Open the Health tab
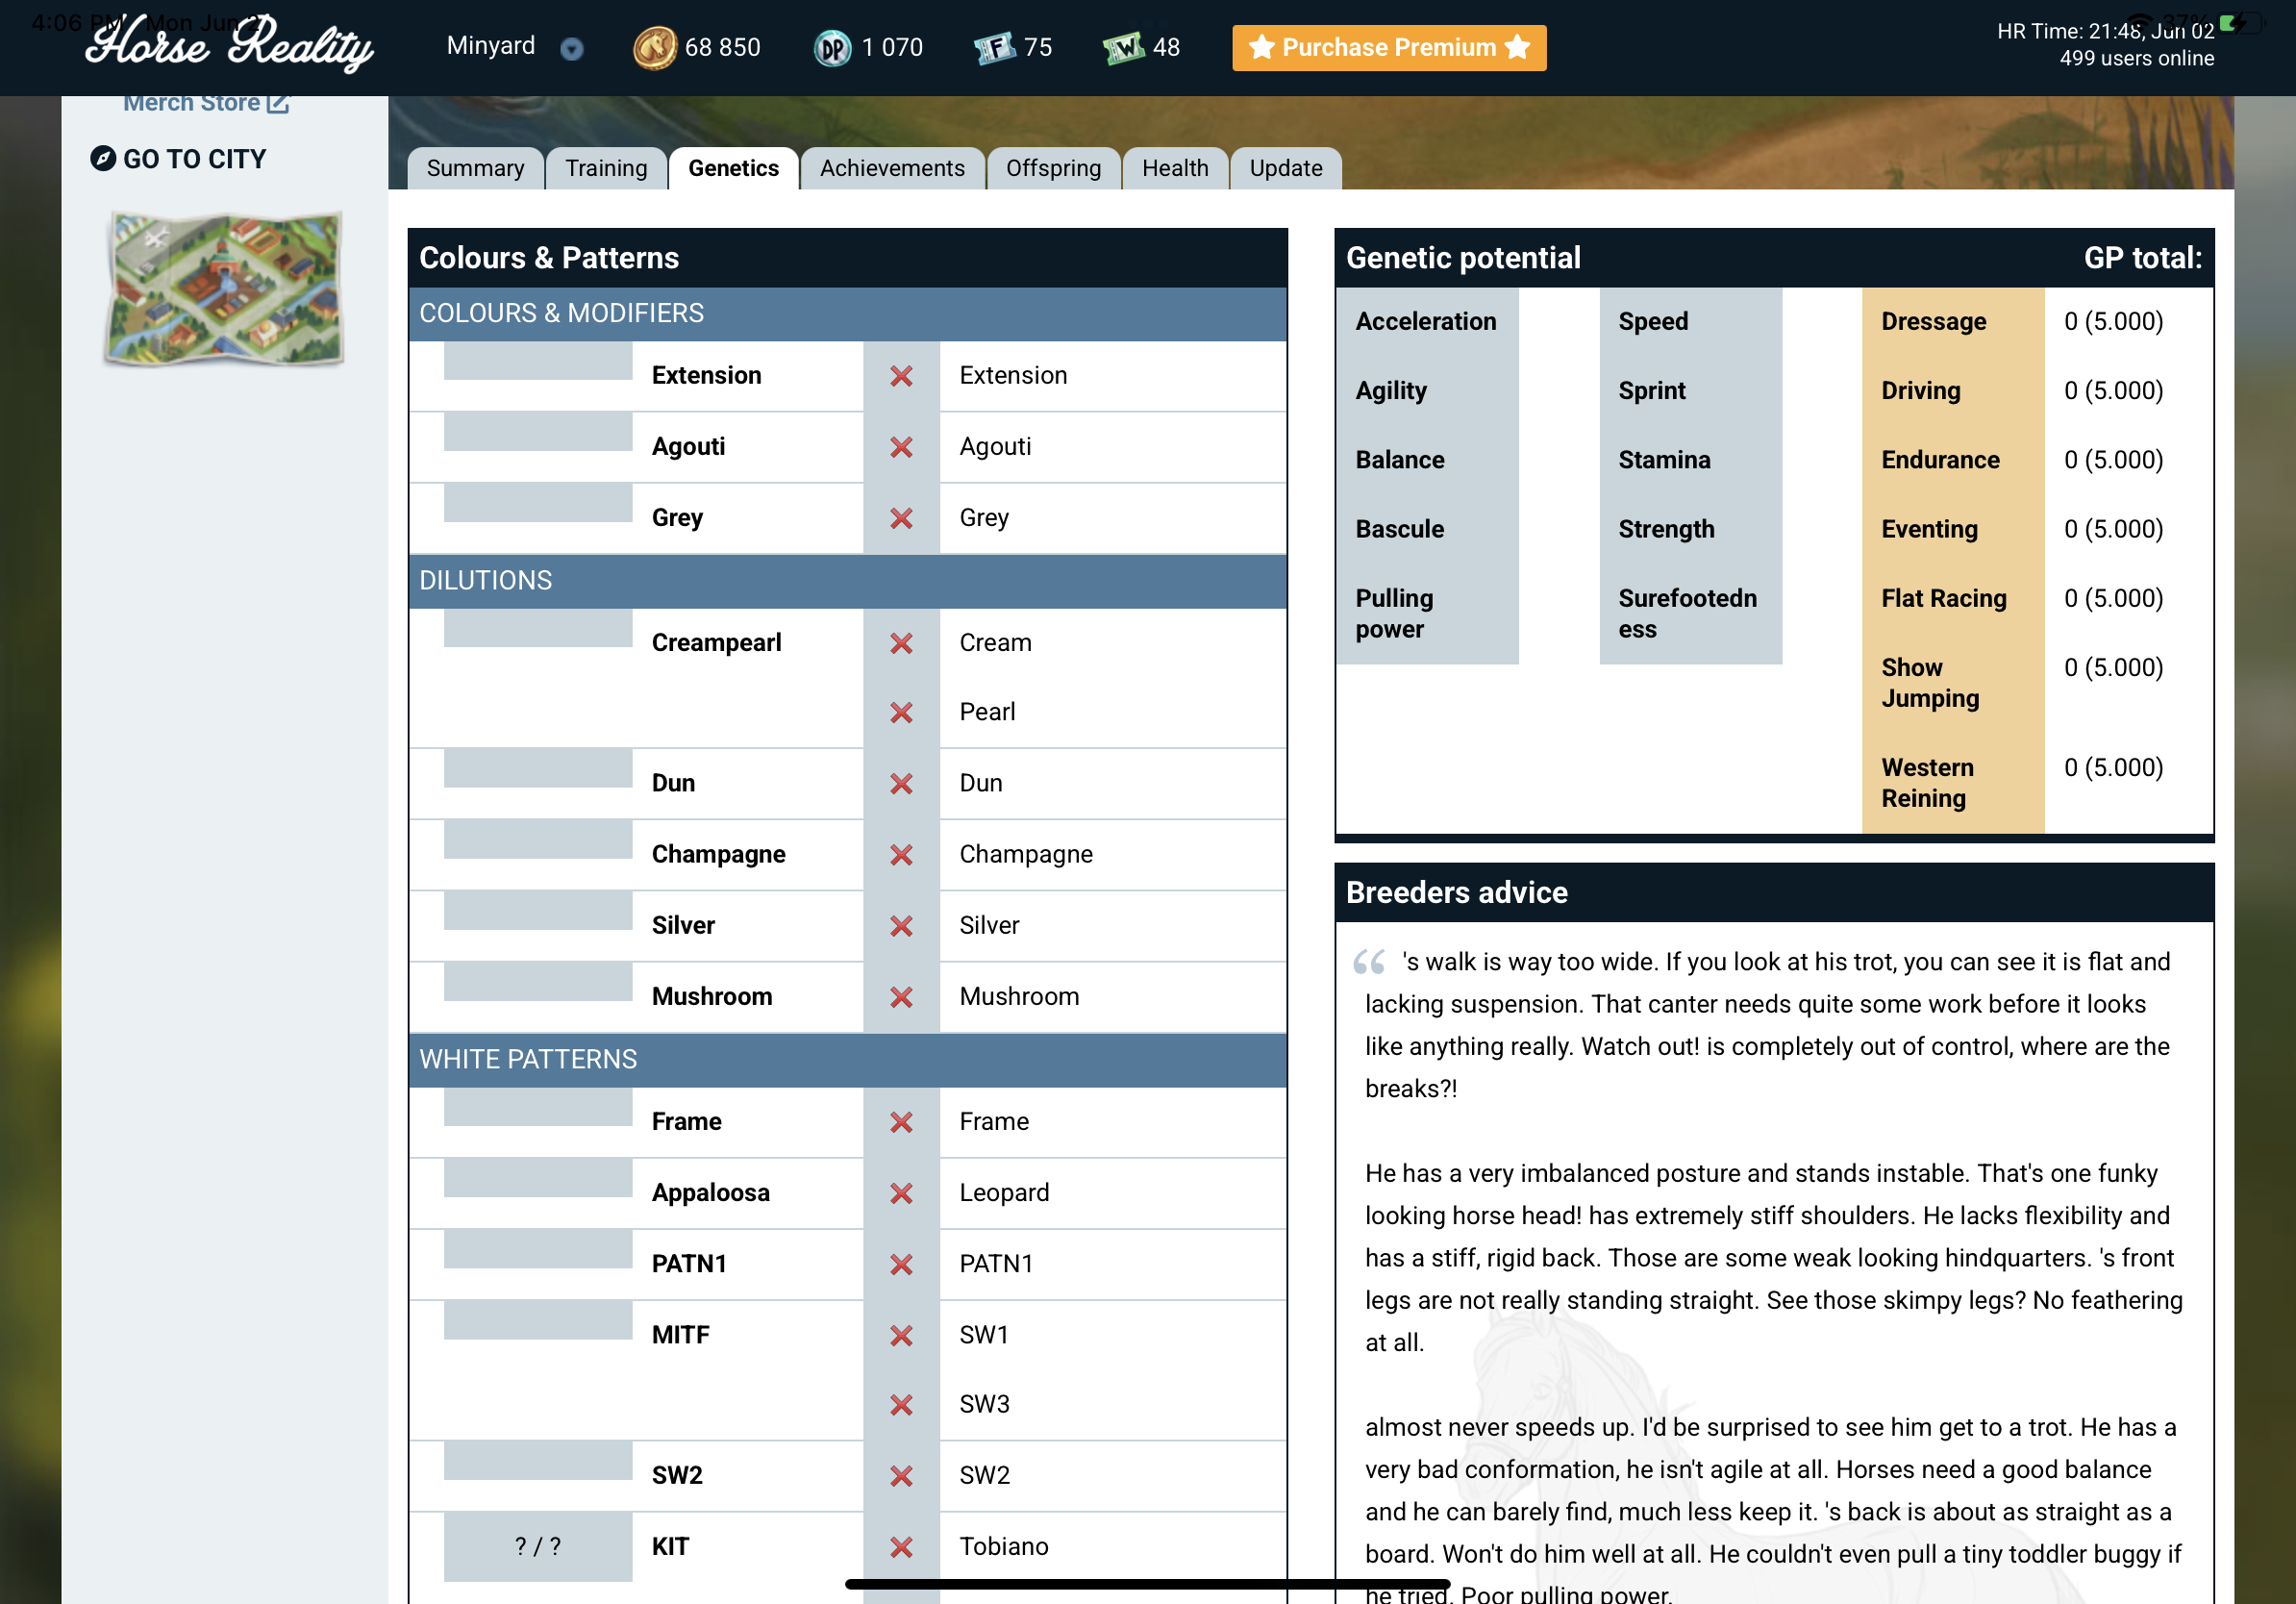 click(x=1174, y=168)
